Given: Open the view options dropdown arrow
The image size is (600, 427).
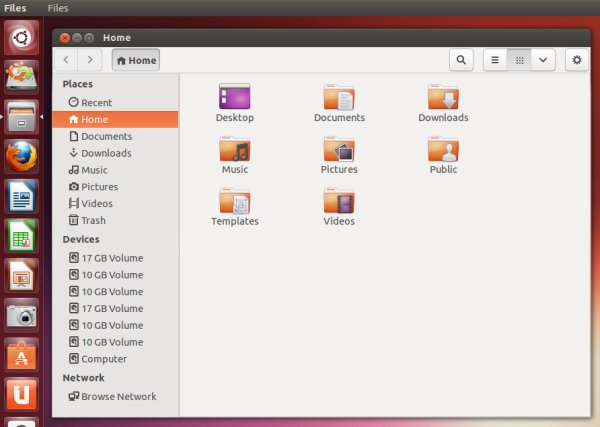Looking at the screenshot, I should (x=543, y=60).
